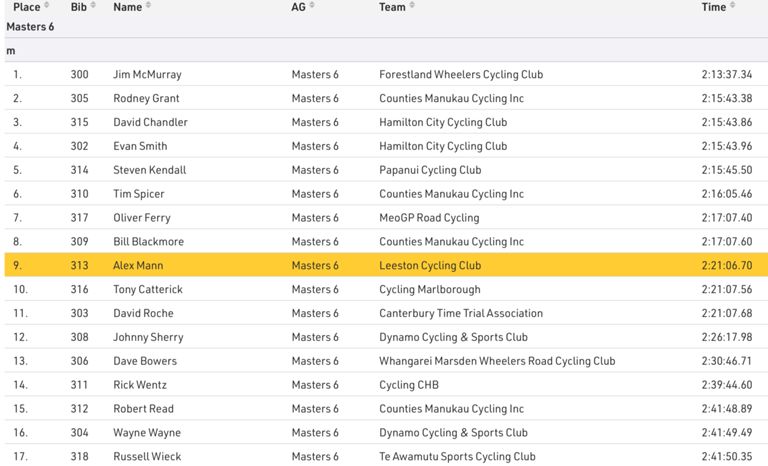Select time 2:30:46.71
Screen dimensions: 768x466
(727, 361)
